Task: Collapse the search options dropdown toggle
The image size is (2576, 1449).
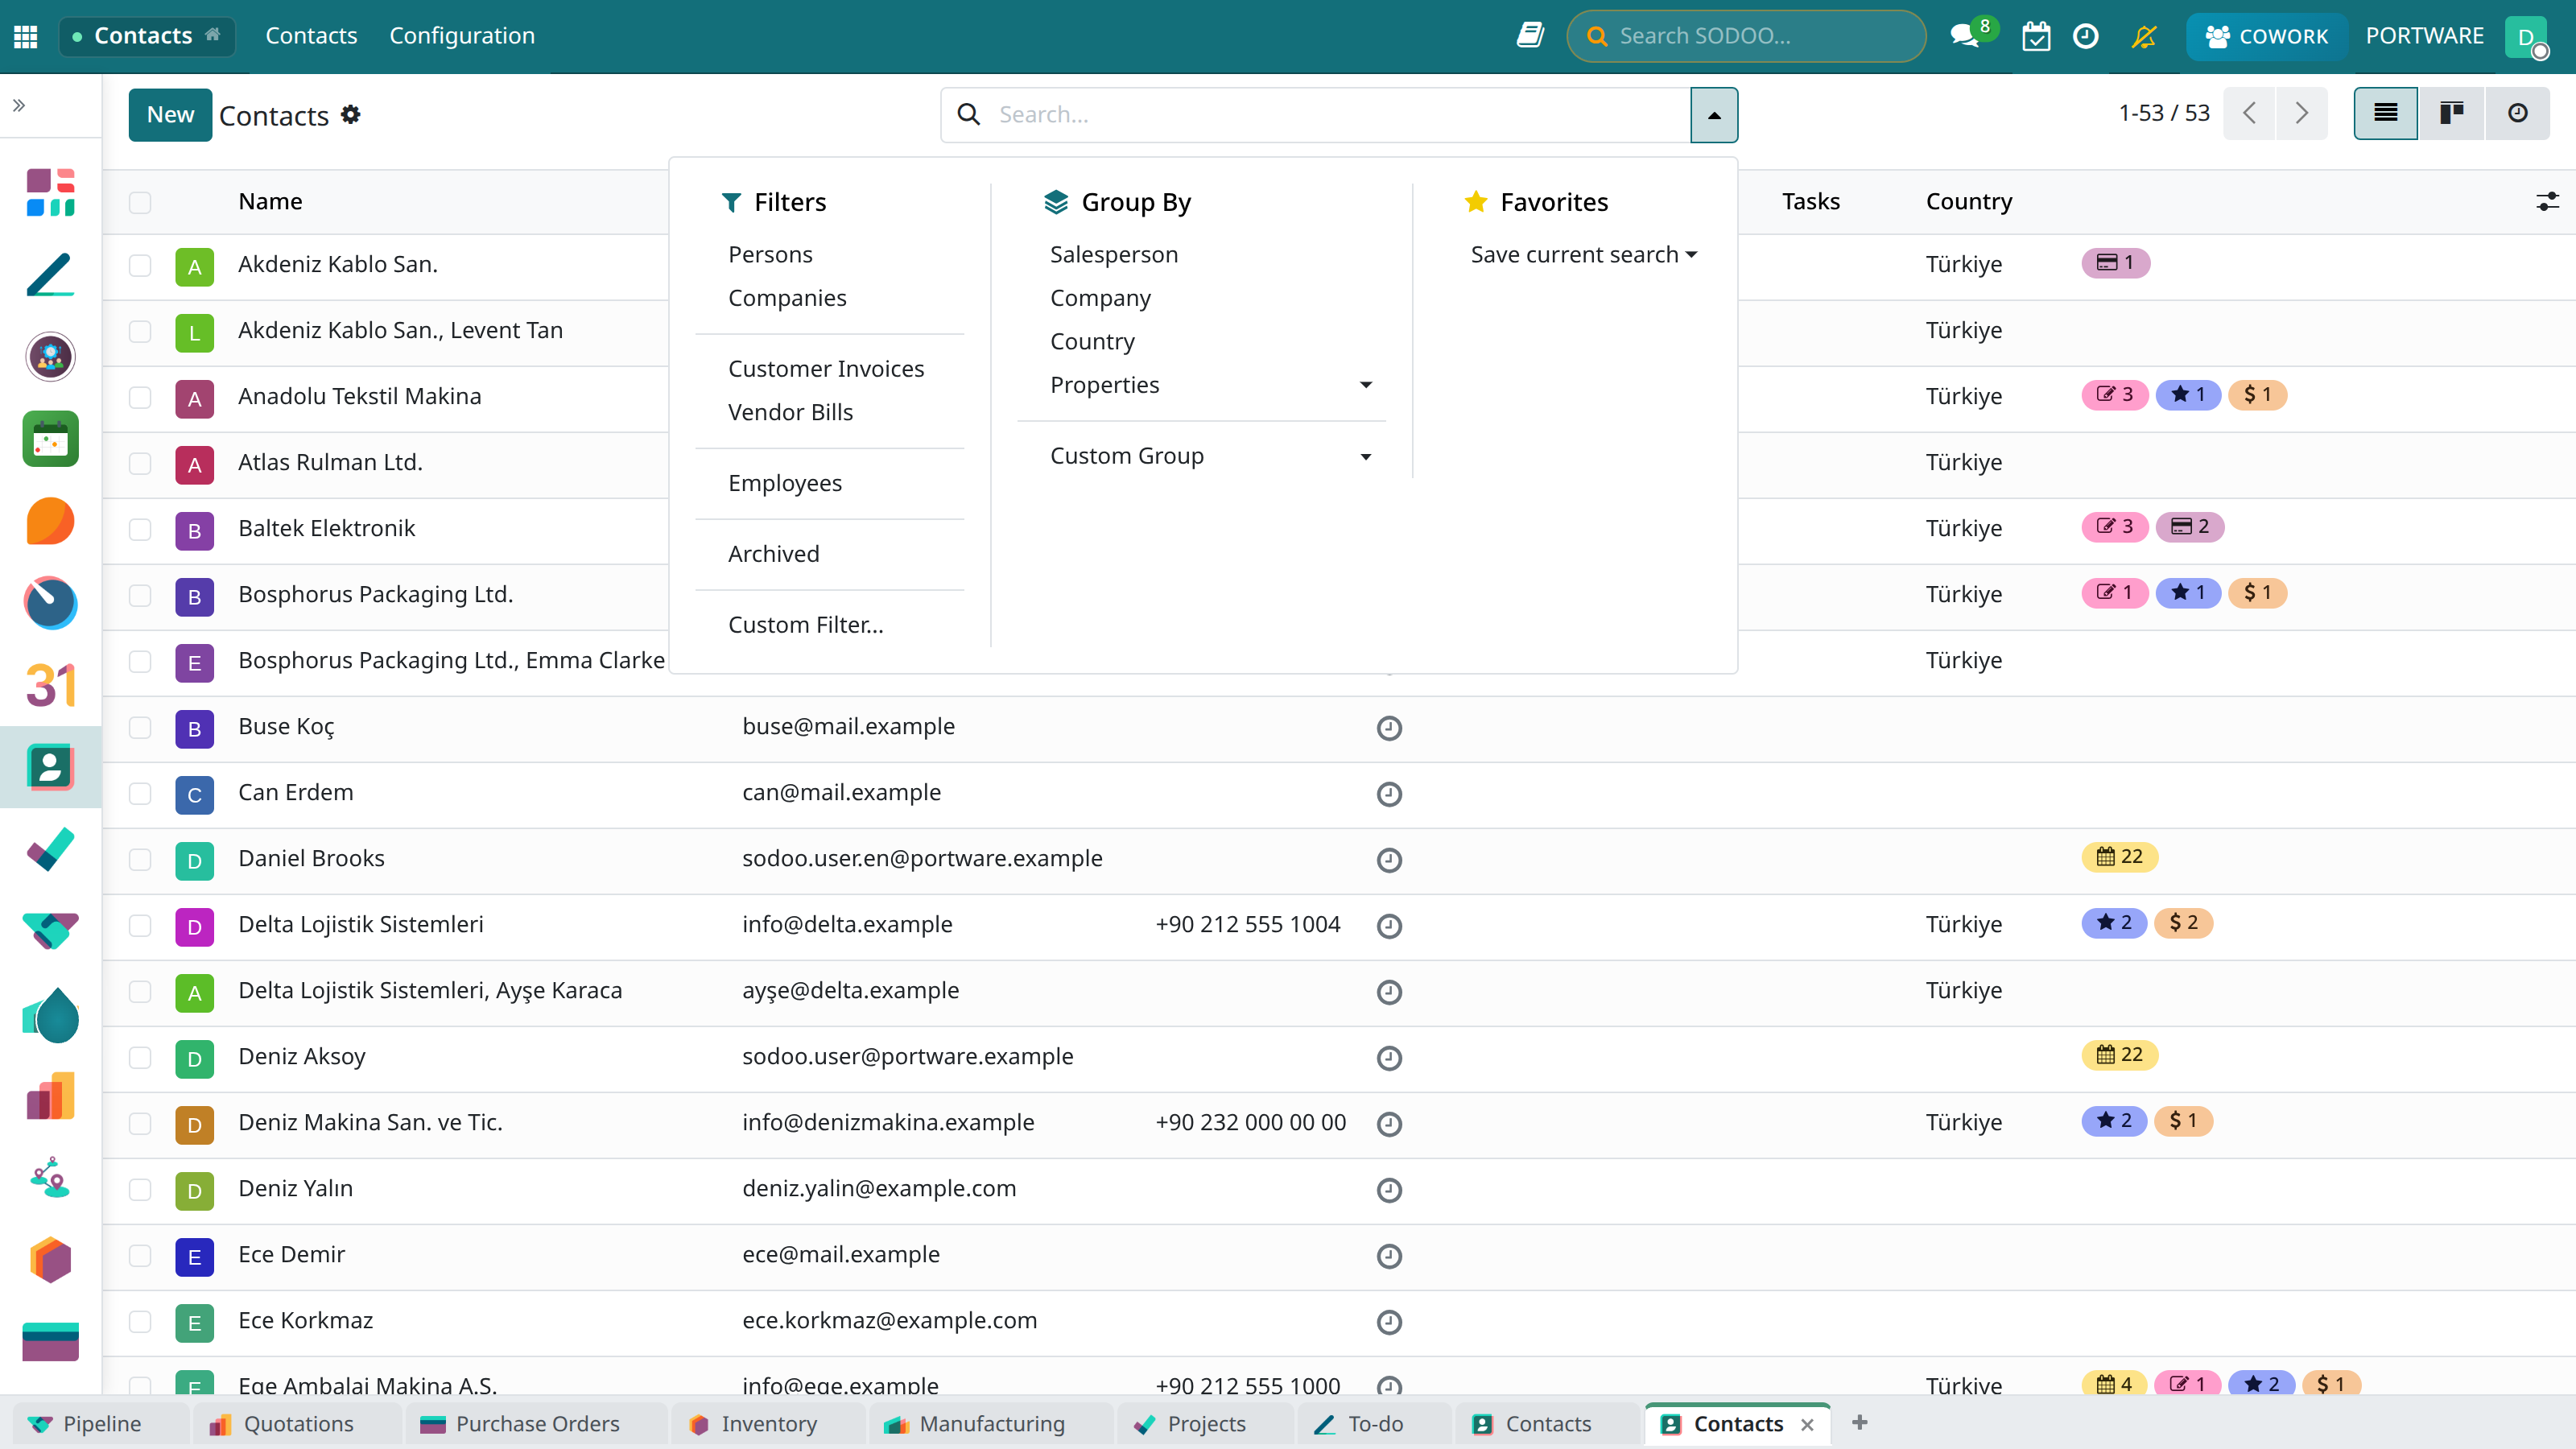Action: coord(1714,115)
